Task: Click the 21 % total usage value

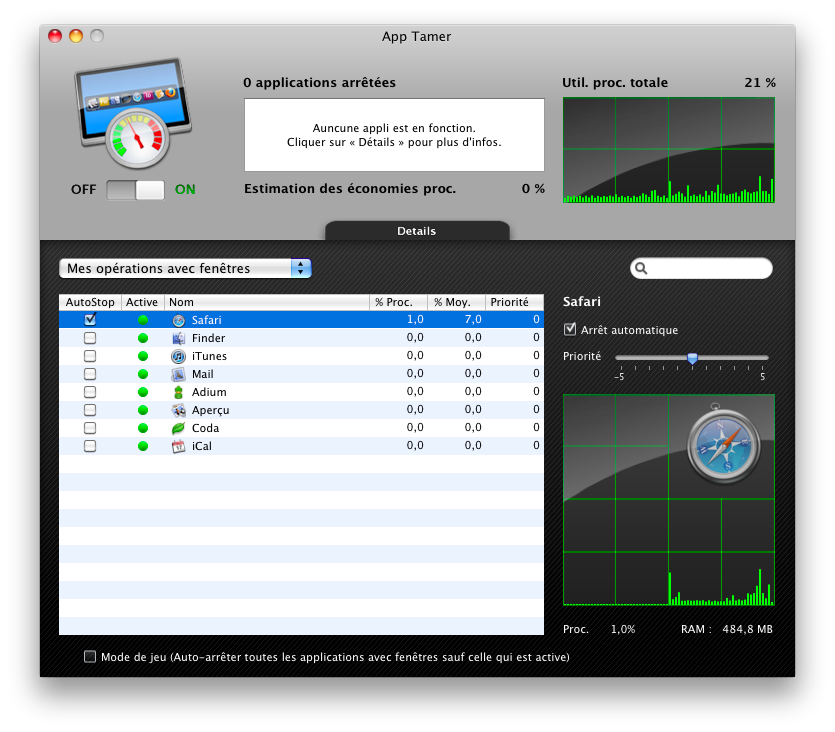Action: 760,83
